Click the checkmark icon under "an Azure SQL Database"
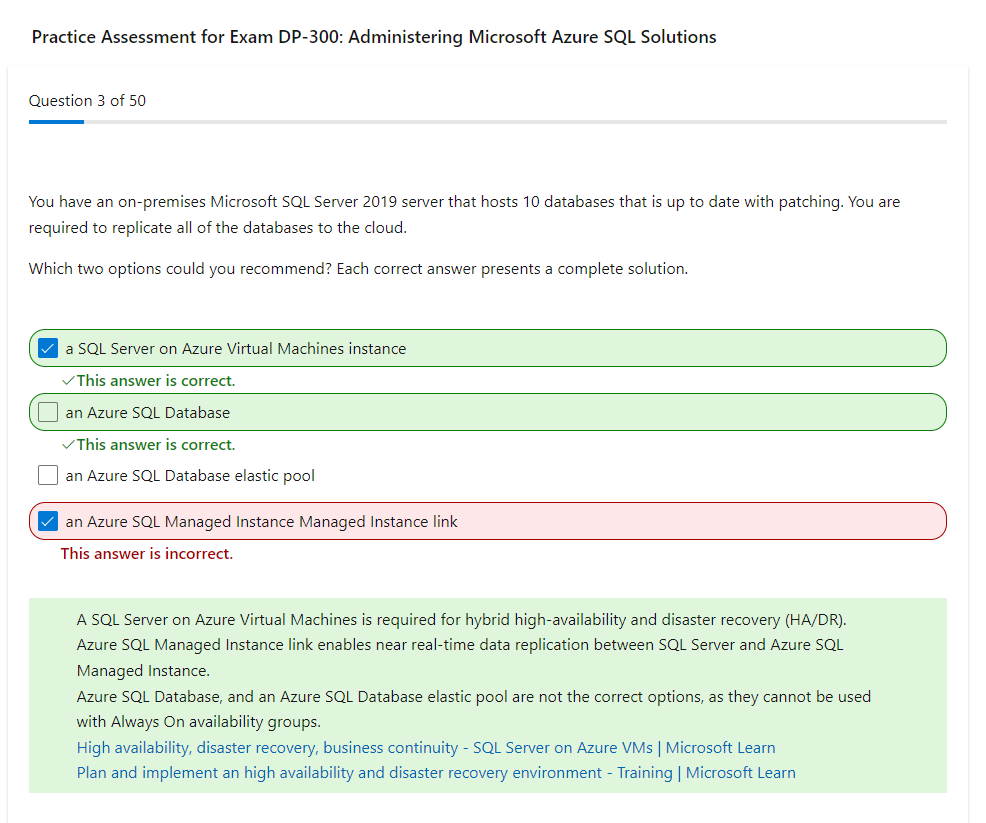The image size is (986, 823). pyautogui.click(x=68, y=444)
